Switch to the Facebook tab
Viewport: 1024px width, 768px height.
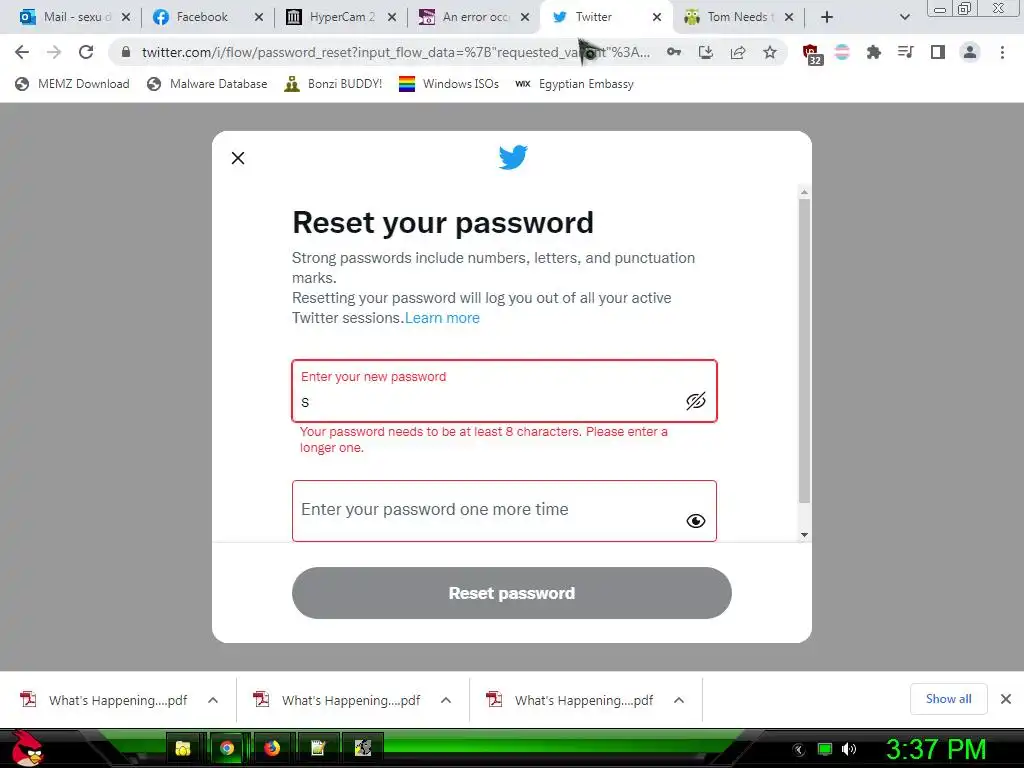(x=203, y=17)
